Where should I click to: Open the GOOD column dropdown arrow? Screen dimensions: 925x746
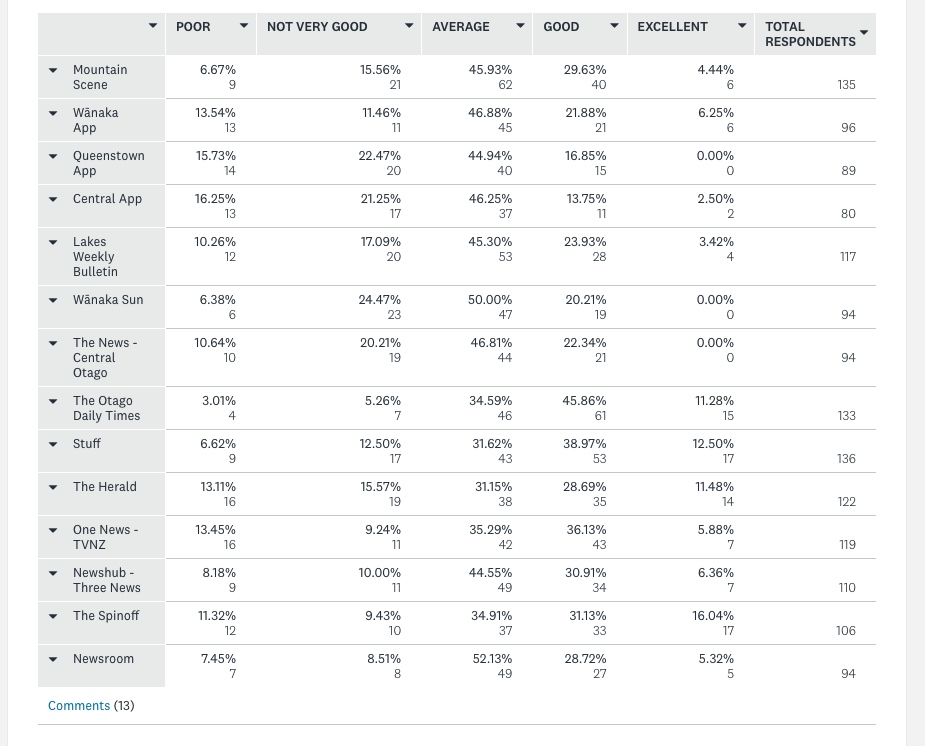tap(614, 26)
